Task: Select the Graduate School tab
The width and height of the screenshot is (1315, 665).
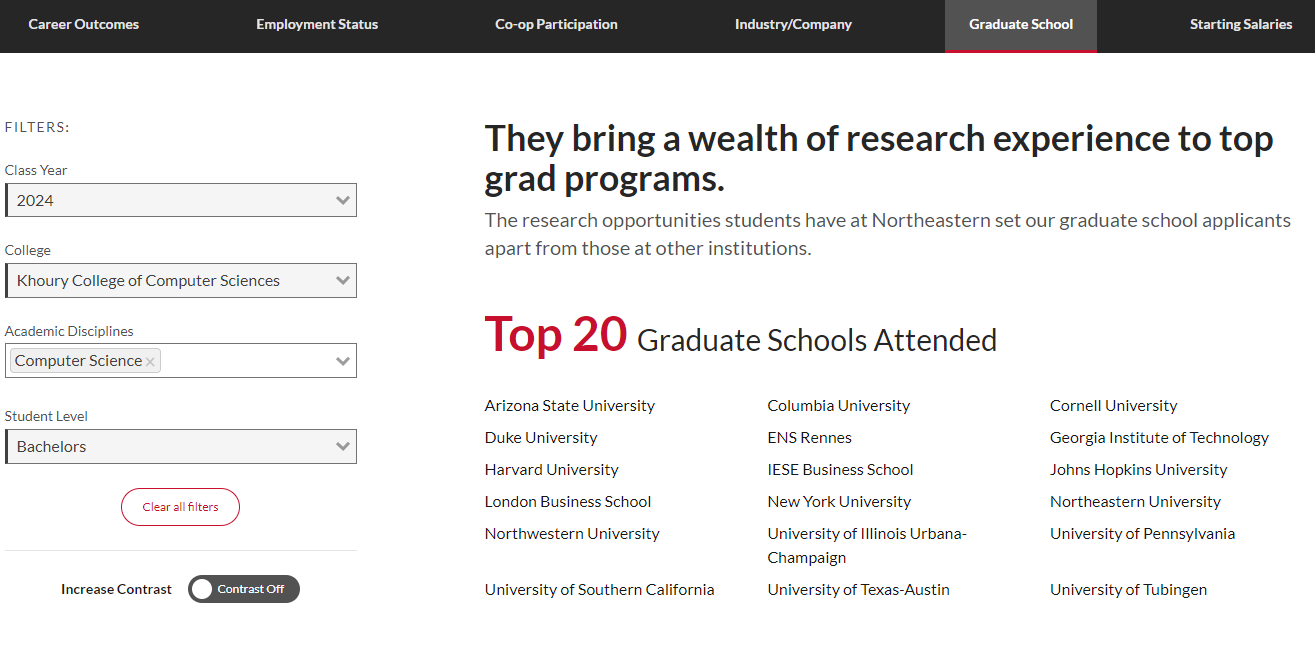Action: coord(1021,25)
